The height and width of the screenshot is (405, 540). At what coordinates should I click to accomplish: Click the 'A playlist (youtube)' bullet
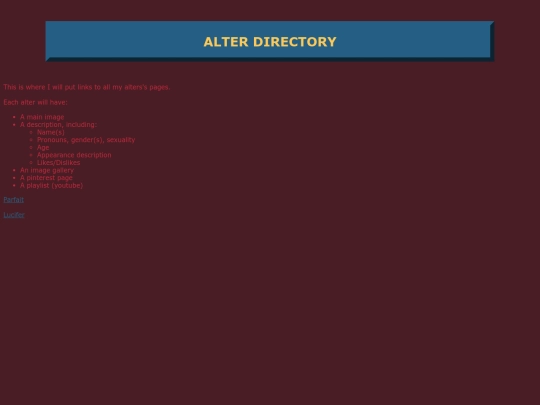click(x=51, y=185)
